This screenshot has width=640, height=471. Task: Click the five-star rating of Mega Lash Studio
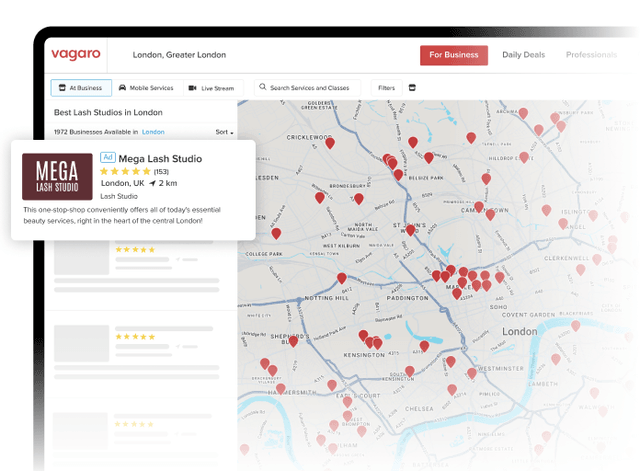coord(125,171)
